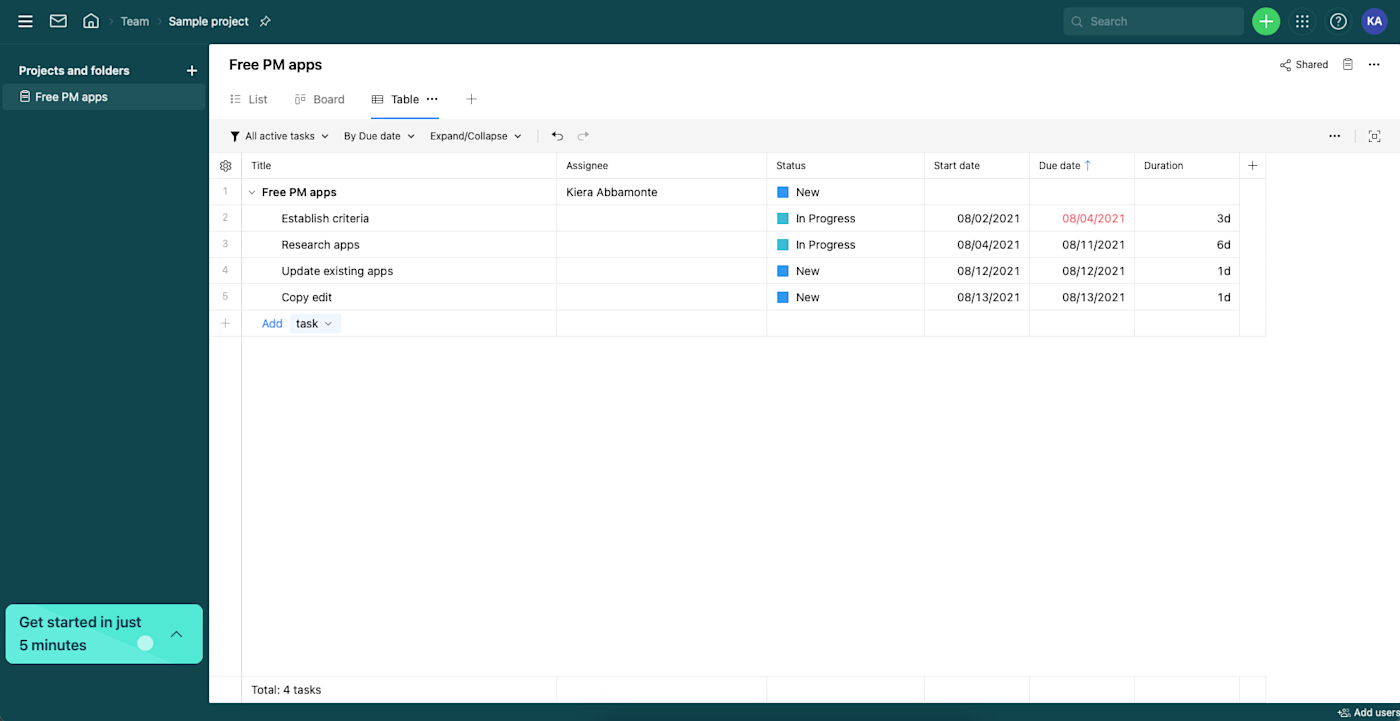The height and width of the screenshot is (721, 1400).
Task: Click the New status color of Free PM apps
Action: coord(783,192)
